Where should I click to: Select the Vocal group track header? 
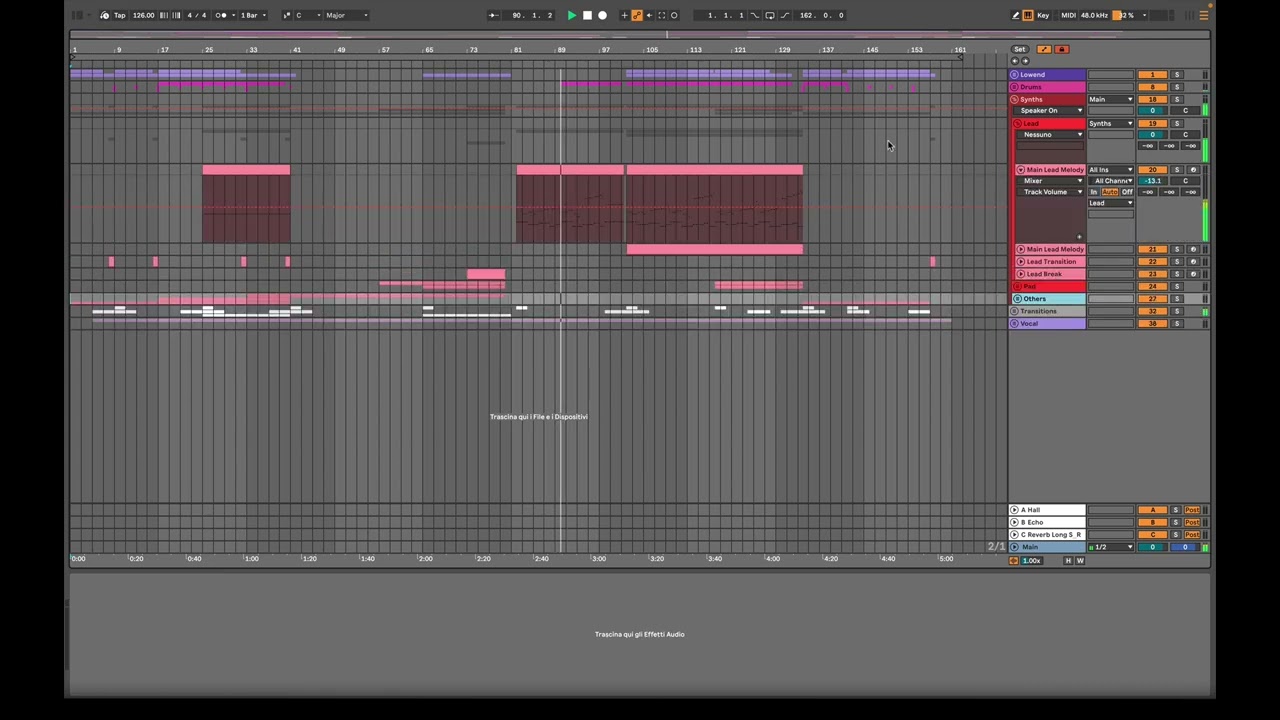tap(1048, 323)
